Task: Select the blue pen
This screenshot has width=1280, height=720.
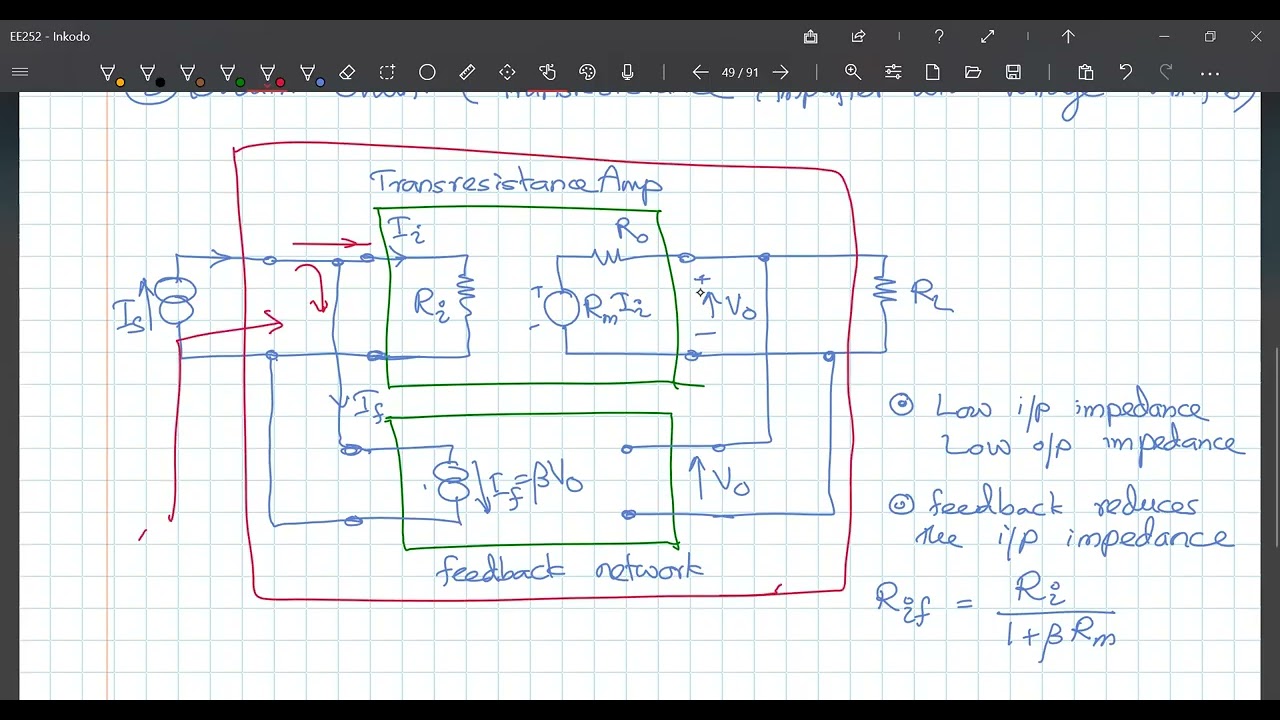Action: 309,73
